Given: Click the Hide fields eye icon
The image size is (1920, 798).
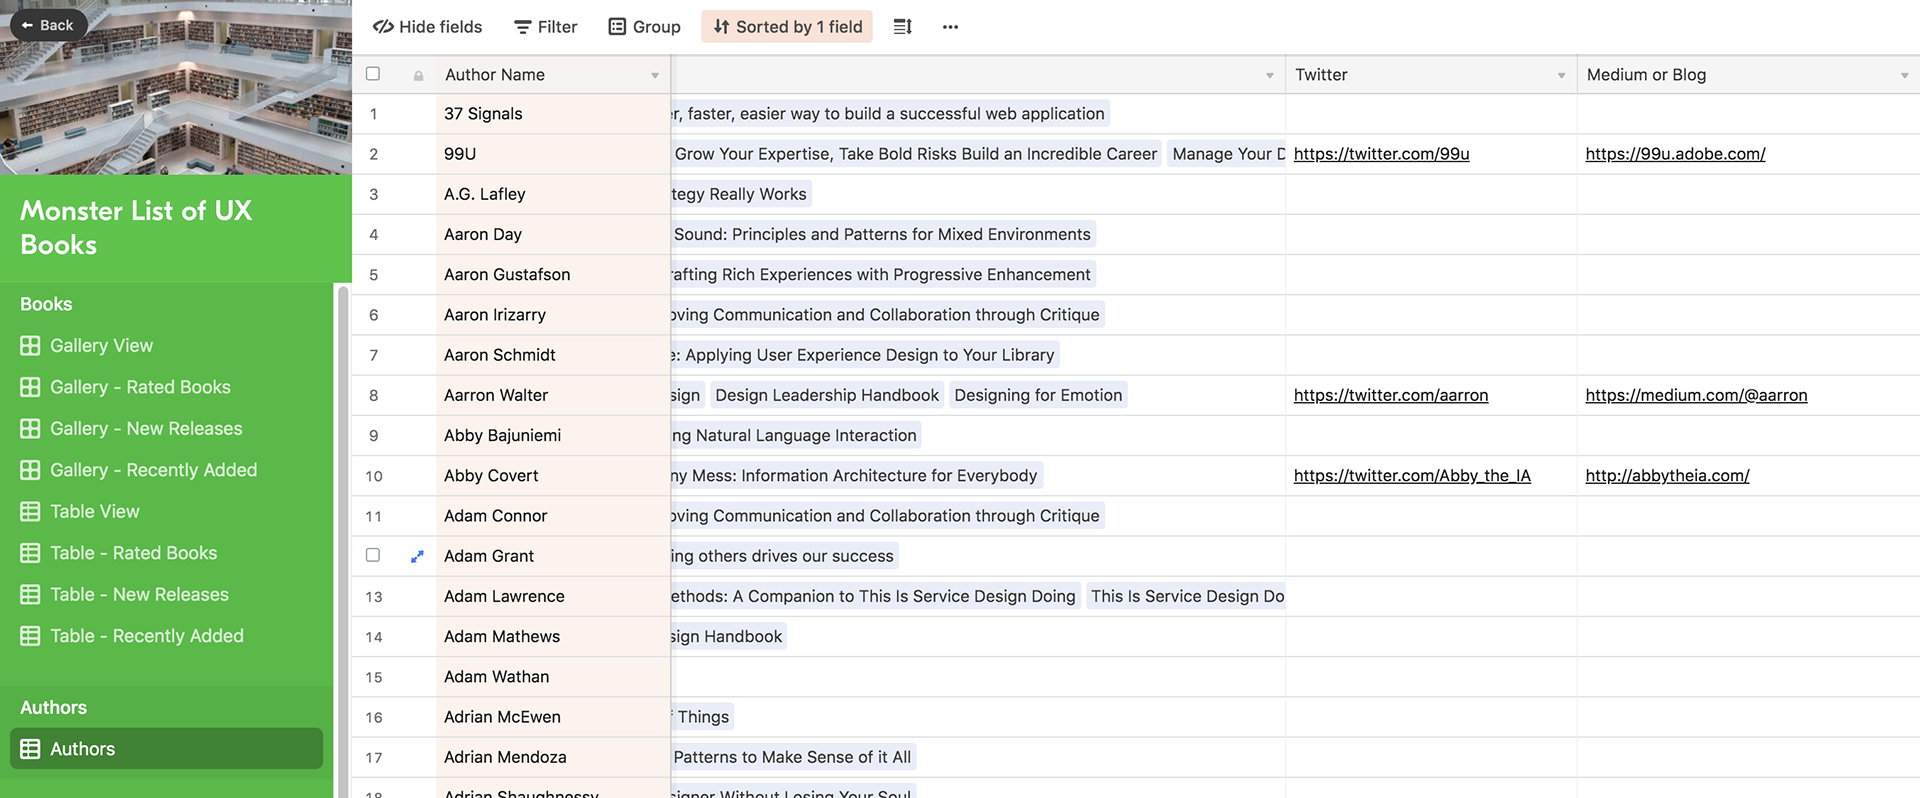Looking at the screenshot, I should (x=383, y=27).
